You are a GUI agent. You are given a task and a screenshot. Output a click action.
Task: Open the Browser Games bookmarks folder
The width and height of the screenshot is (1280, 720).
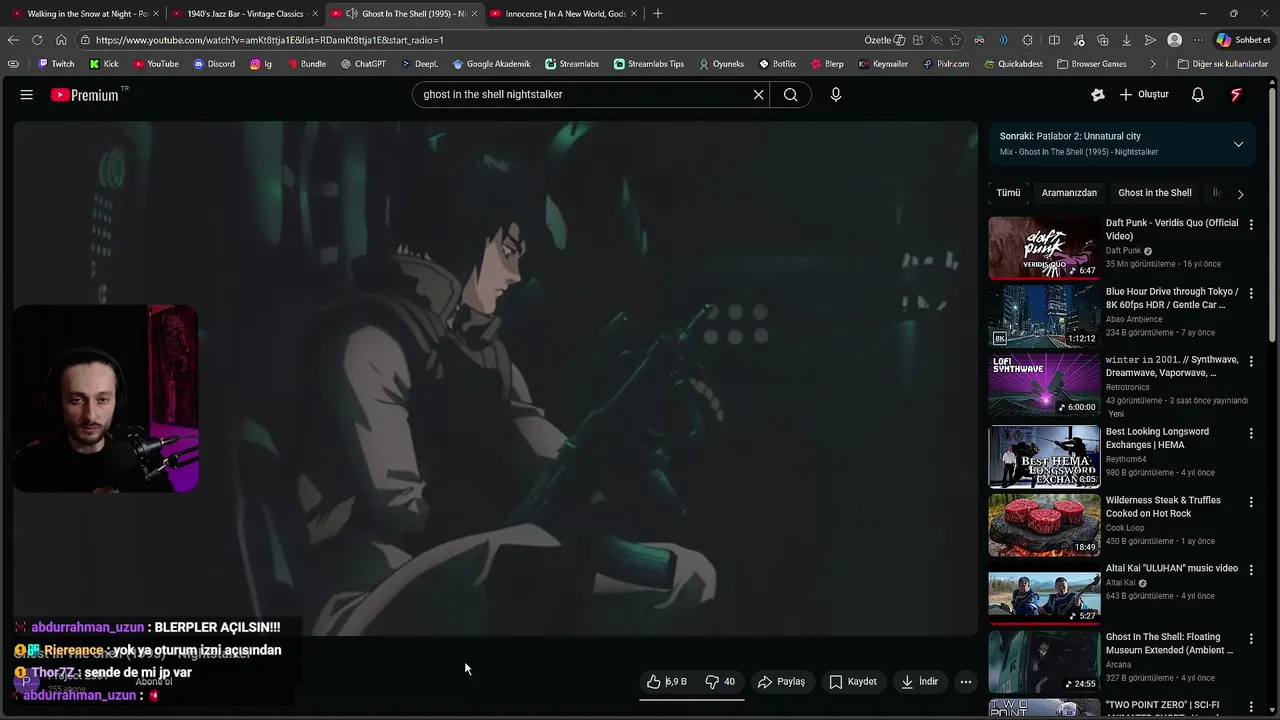tap(1091, 64)
